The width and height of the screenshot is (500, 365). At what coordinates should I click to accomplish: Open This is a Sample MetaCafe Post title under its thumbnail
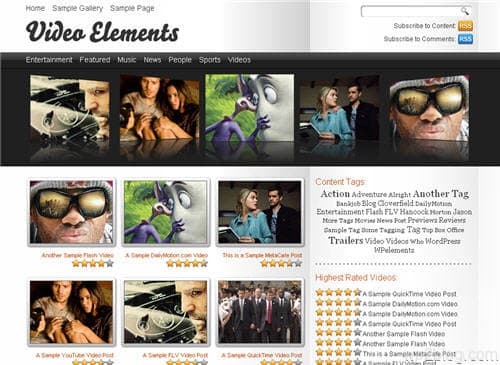point(262,255)
